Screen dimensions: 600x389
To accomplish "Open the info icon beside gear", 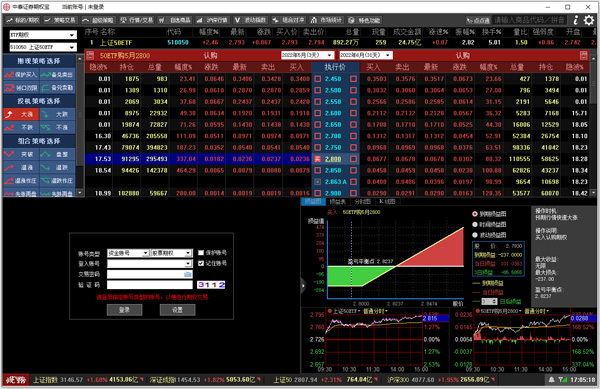I will click(576, 20).
